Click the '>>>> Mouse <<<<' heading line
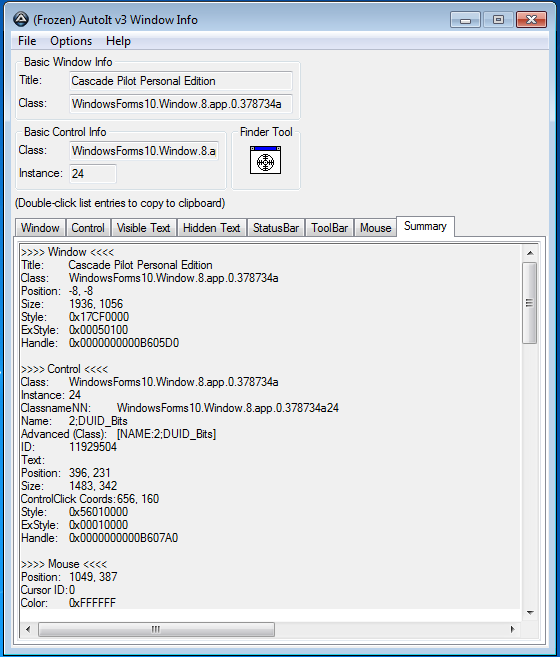The height and width of the screenshot is (657, 560). point(64,564)
